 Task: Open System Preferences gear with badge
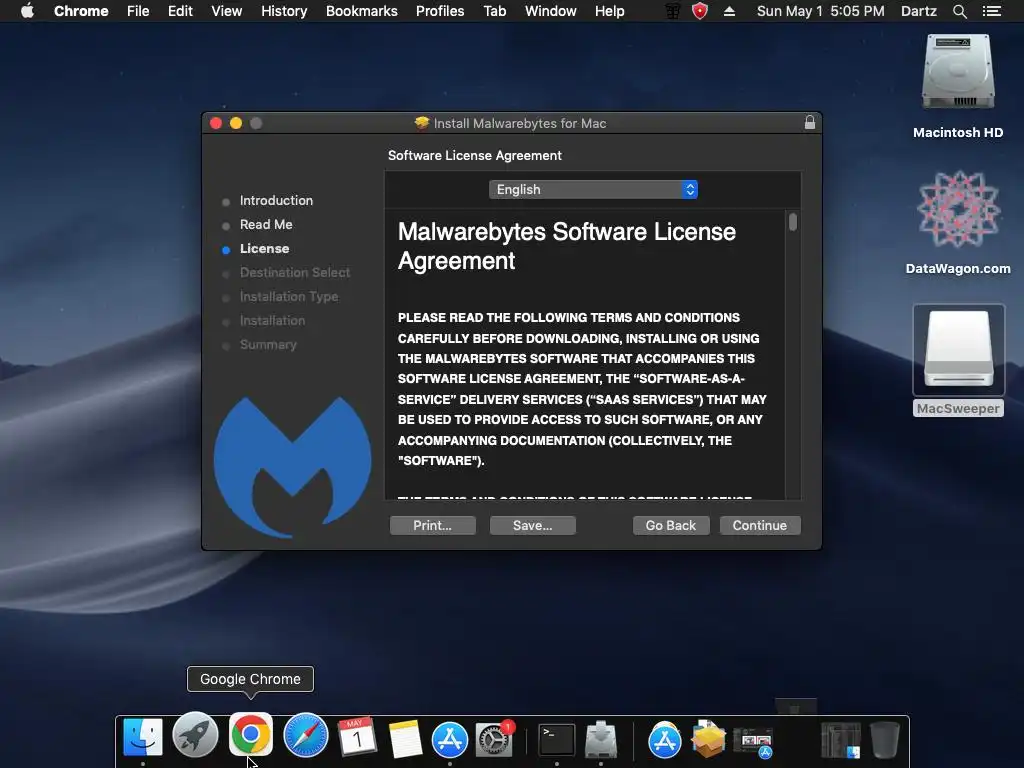click(x=494, y=739)
